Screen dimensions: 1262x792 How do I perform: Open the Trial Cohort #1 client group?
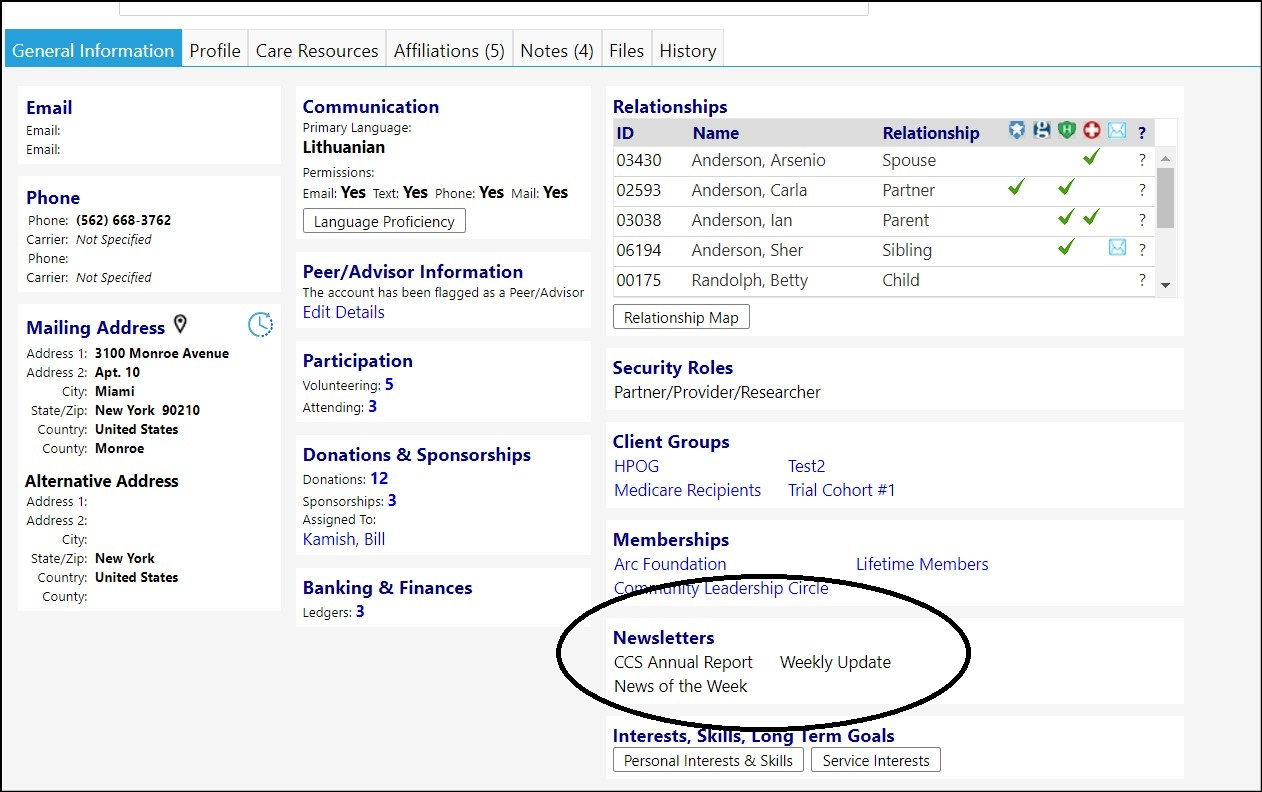pos(841,490)
